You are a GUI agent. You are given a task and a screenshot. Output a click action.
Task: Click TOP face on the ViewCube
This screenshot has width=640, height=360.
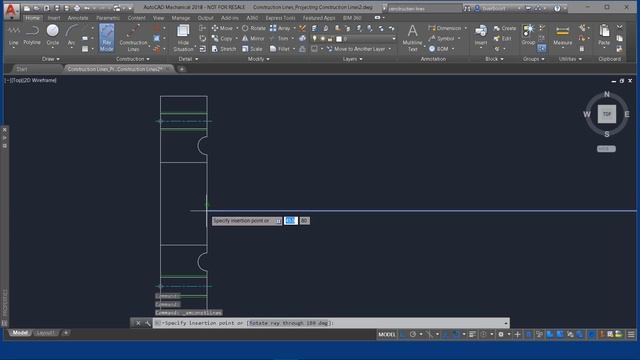607,114
